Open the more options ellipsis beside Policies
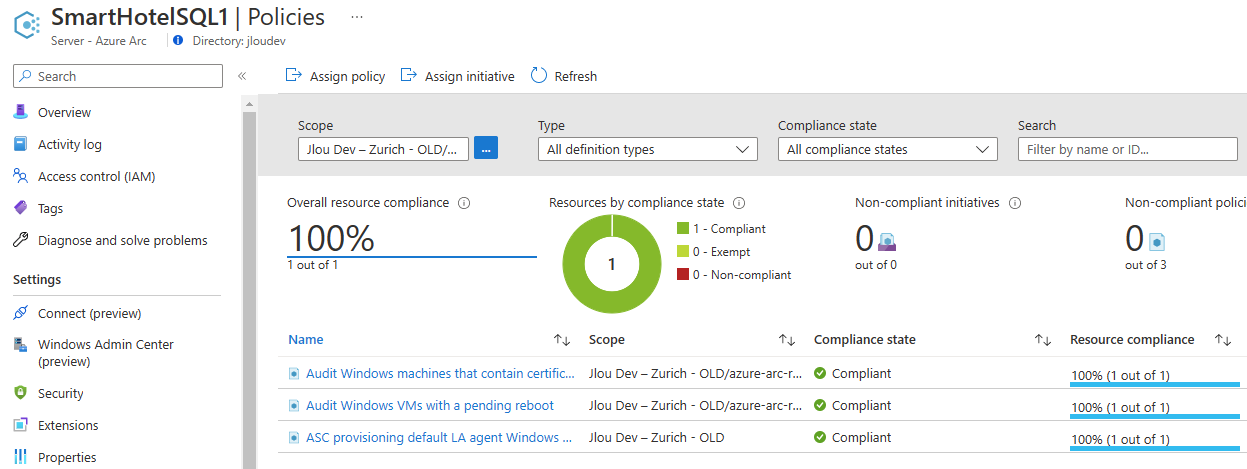The width and height of the screenshot is (1247, 469). pyautogui.click(x=357, y=17)
